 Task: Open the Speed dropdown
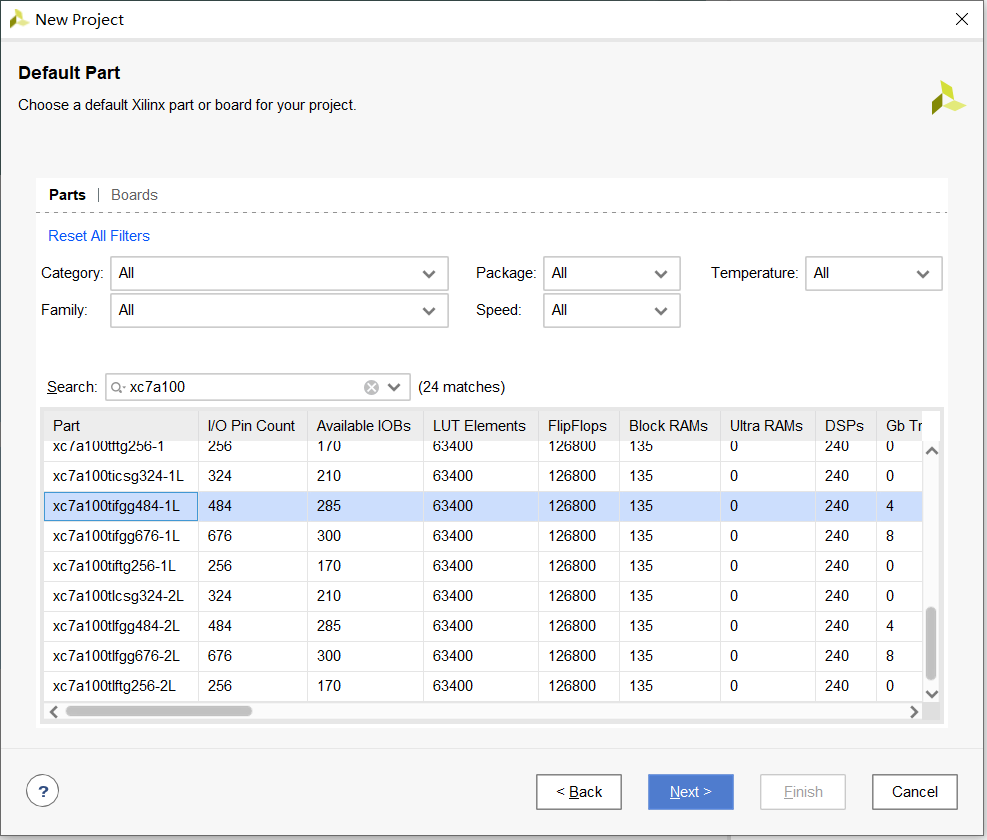point(612,310)
